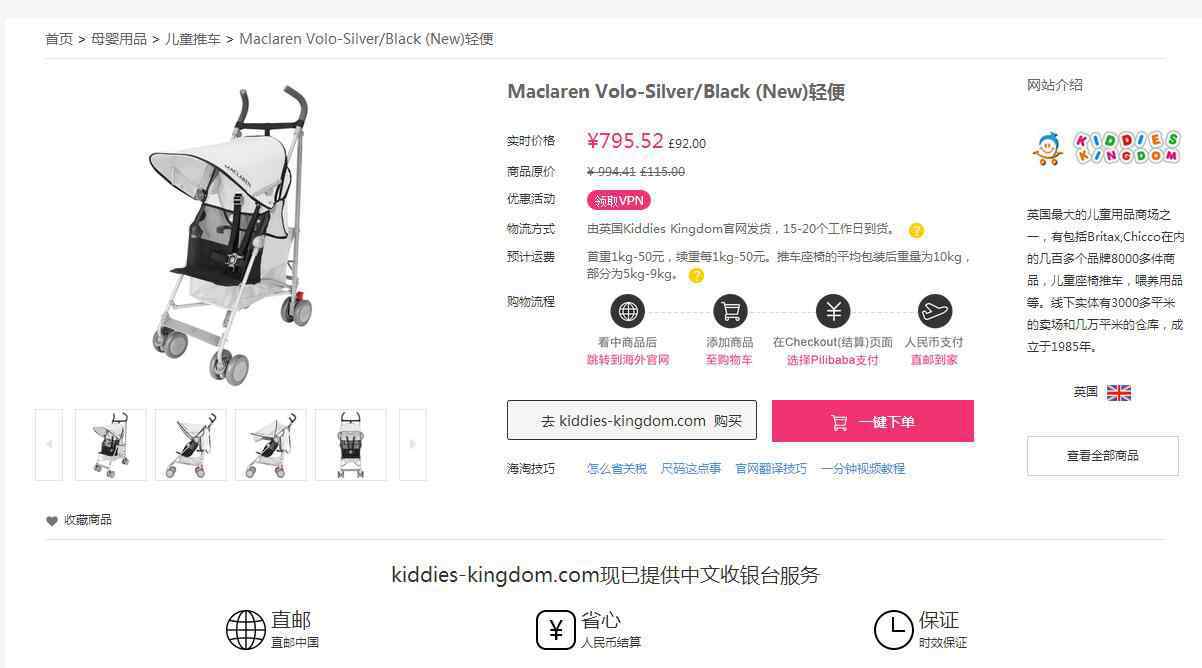Click the yellow help icon beside 物流方式
Screen dimensions: 1202x668
916,230
